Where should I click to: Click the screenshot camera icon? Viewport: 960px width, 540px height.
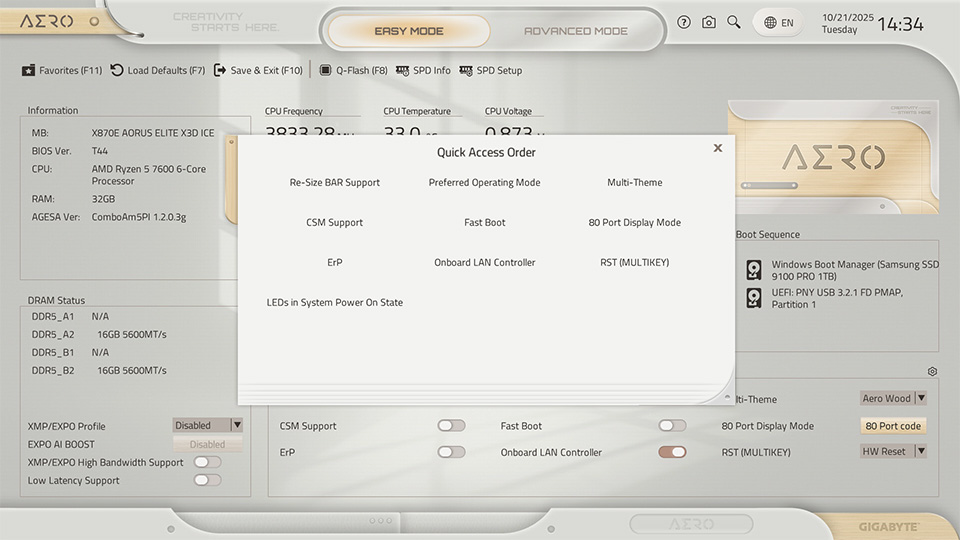709,22
